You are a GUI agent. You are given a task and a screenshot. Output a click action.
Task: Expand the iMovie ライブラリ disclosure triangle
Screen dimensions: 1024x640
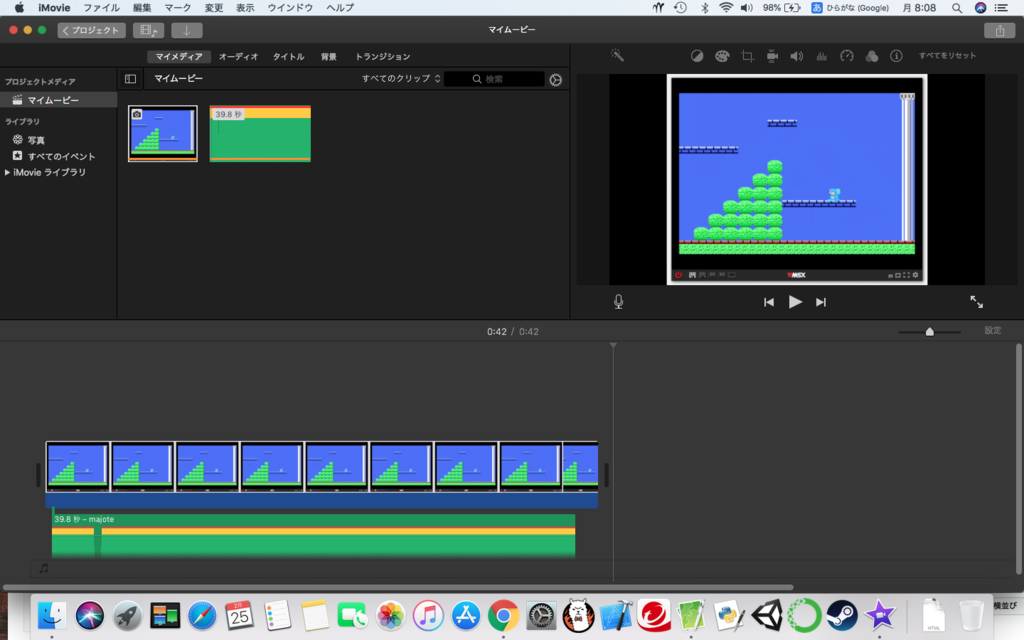click(x=7, y=172)
